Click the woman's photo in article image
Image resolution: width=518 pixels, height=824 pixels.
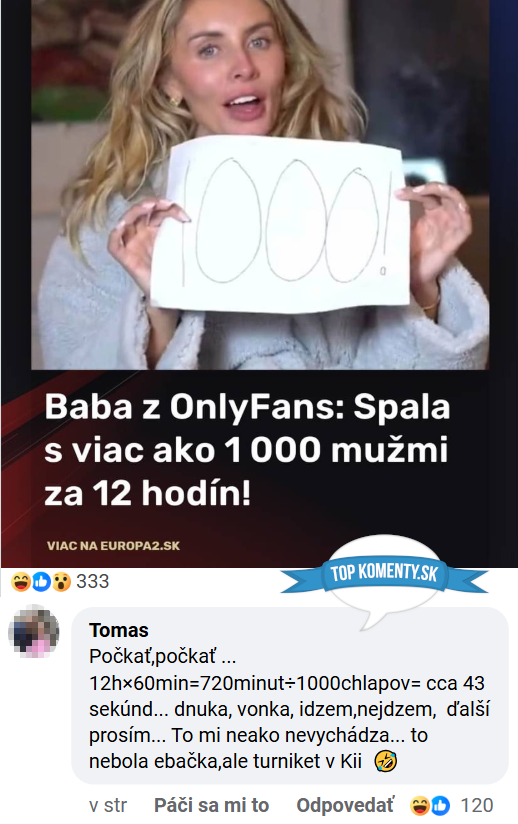tap(260, 184)
